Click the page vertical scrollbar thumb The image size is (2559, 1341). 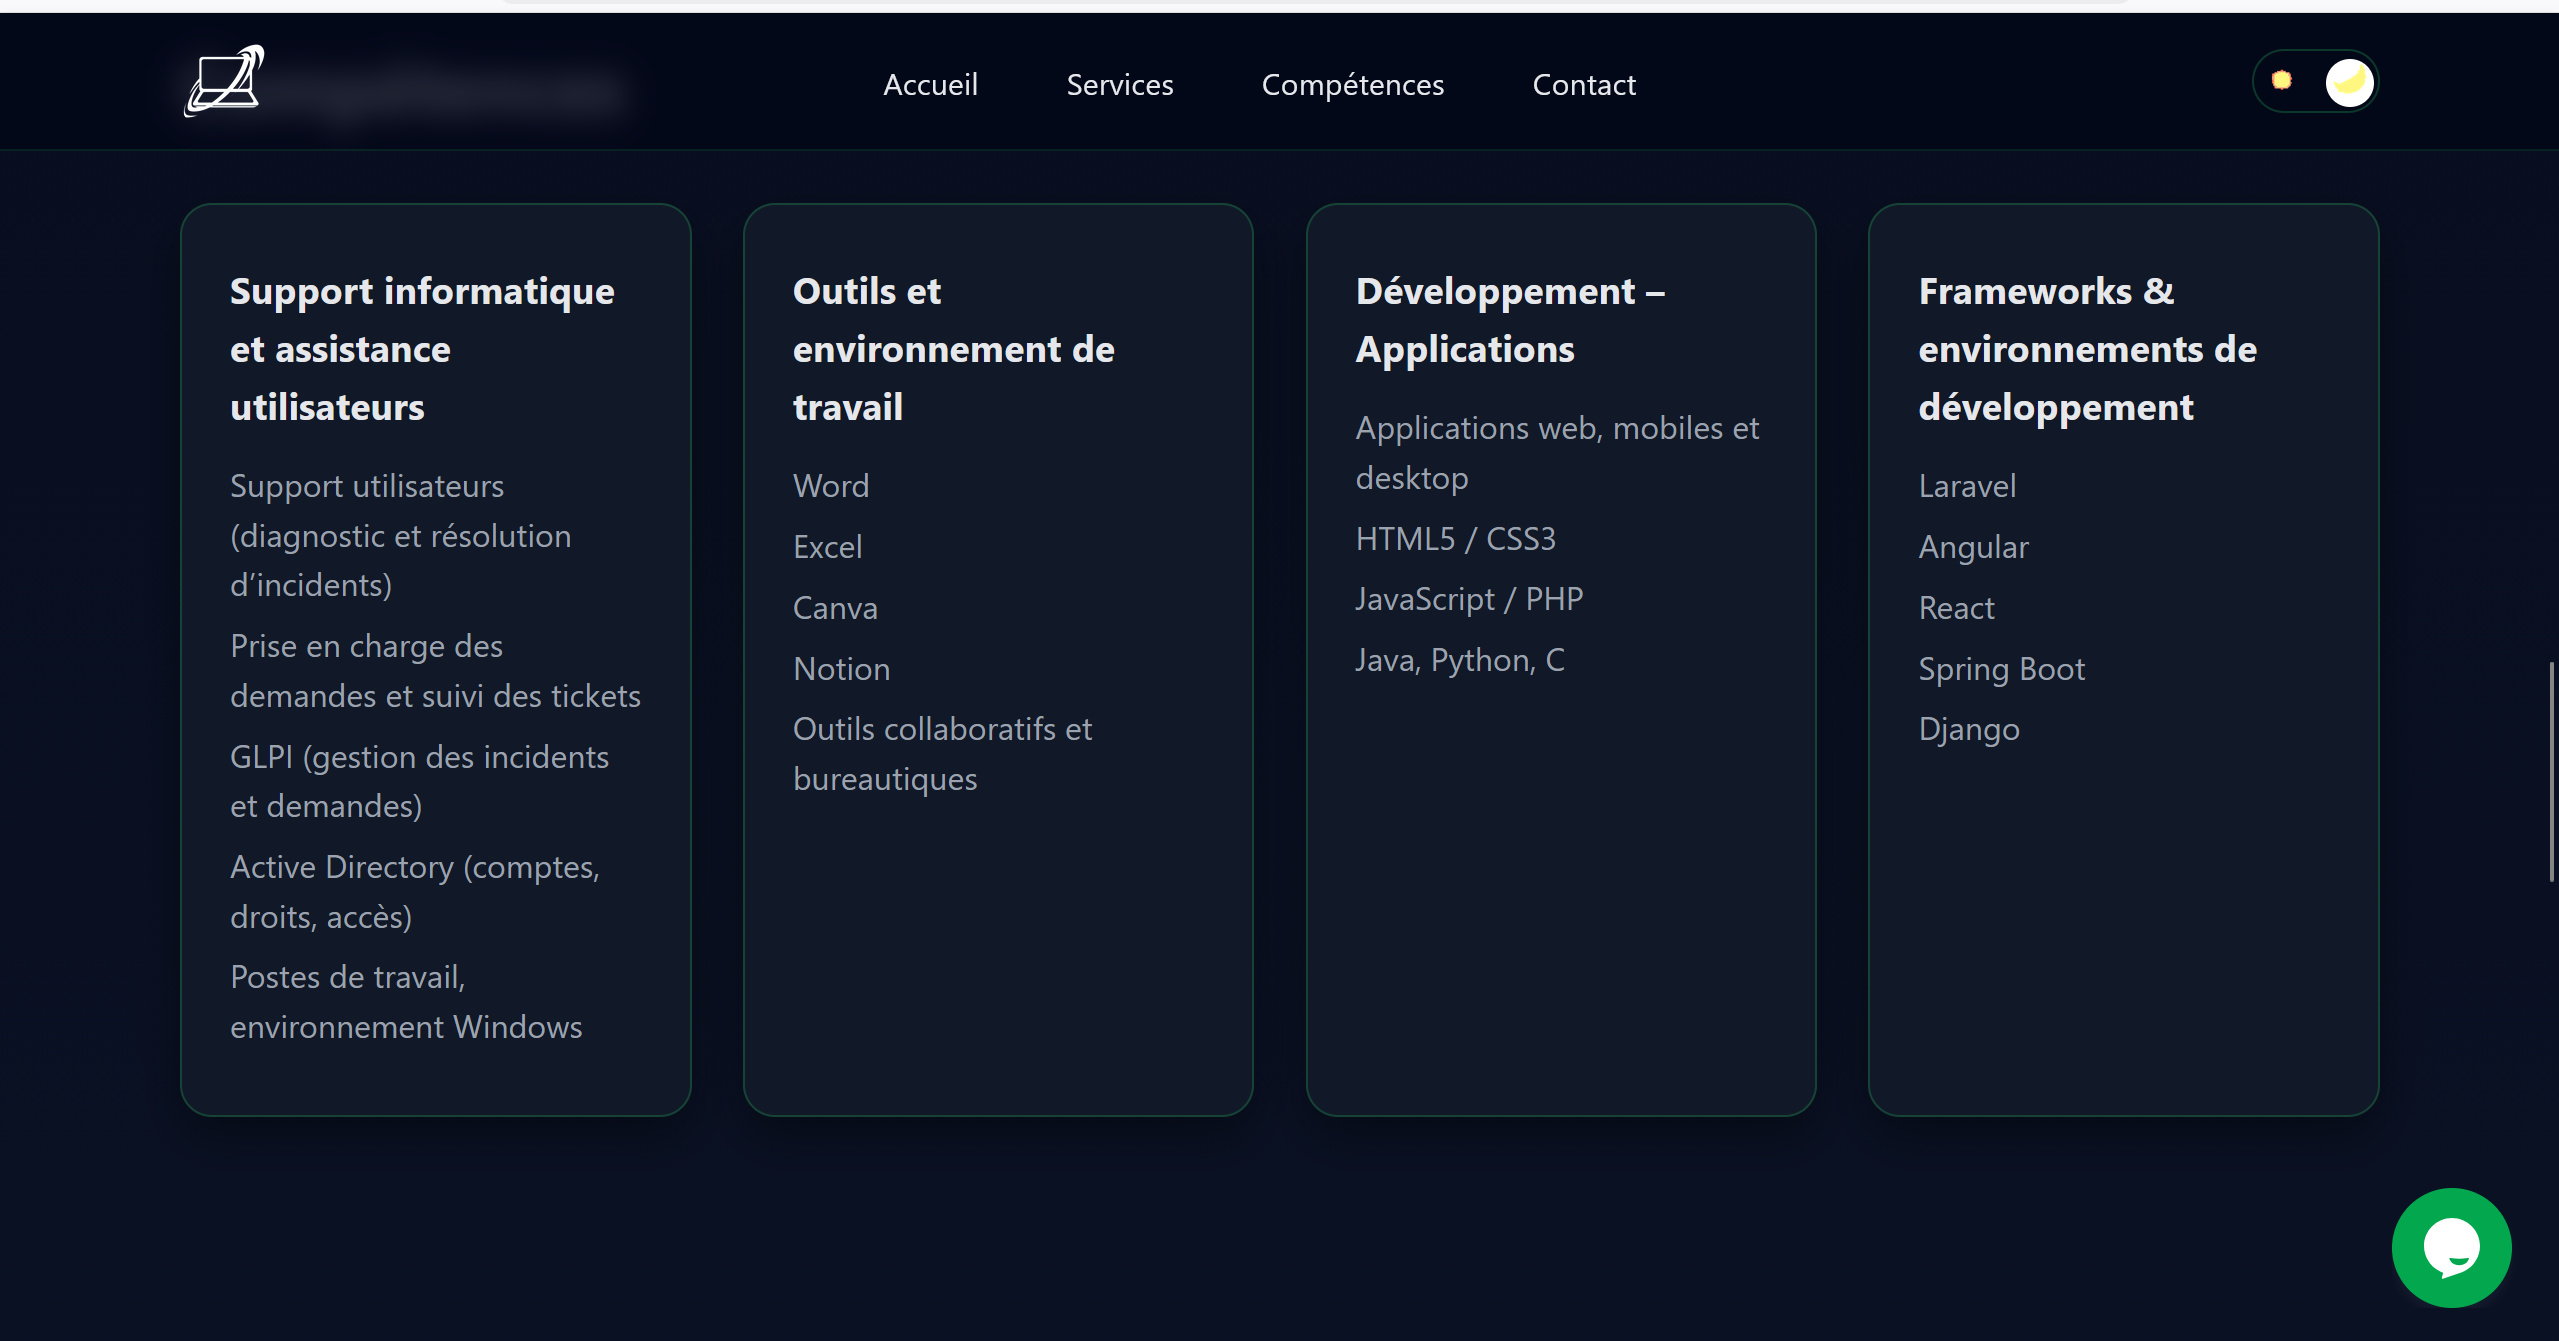point(2551,770)
